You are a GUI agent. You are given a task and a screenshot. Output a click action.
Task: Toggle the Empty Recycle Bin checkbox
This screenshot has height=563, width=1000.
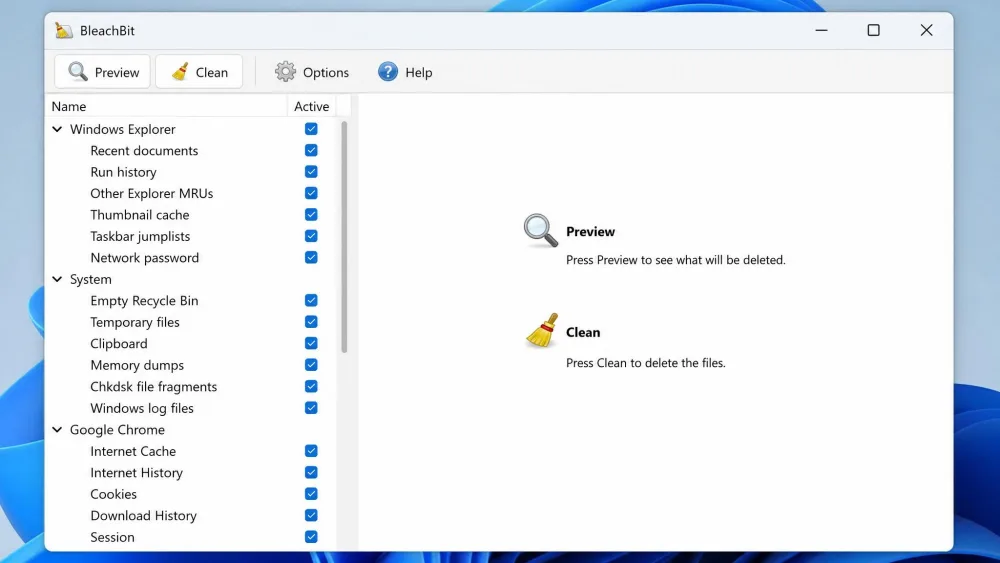click(311, 300)
